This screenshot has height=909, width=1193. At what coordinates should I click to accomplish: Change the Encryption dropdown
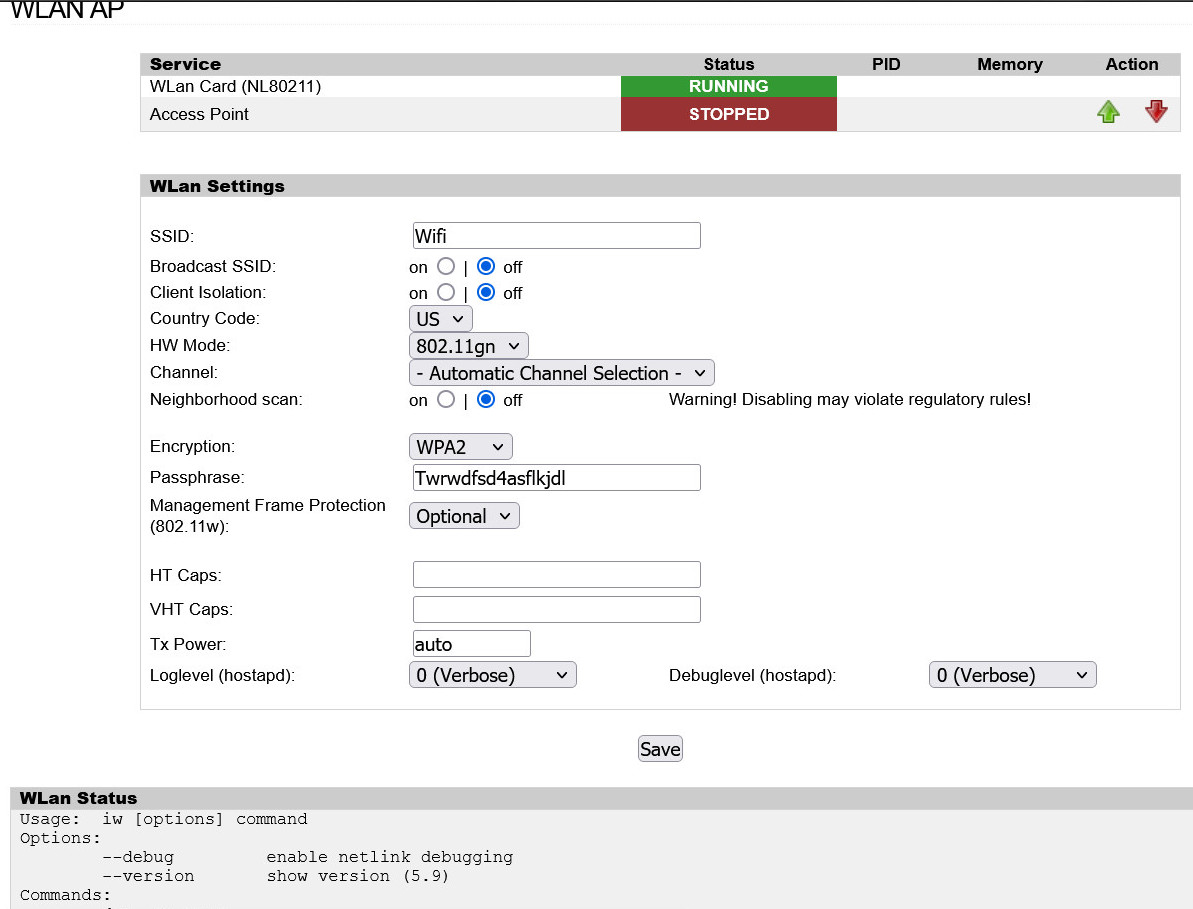[x=460, y=446]
